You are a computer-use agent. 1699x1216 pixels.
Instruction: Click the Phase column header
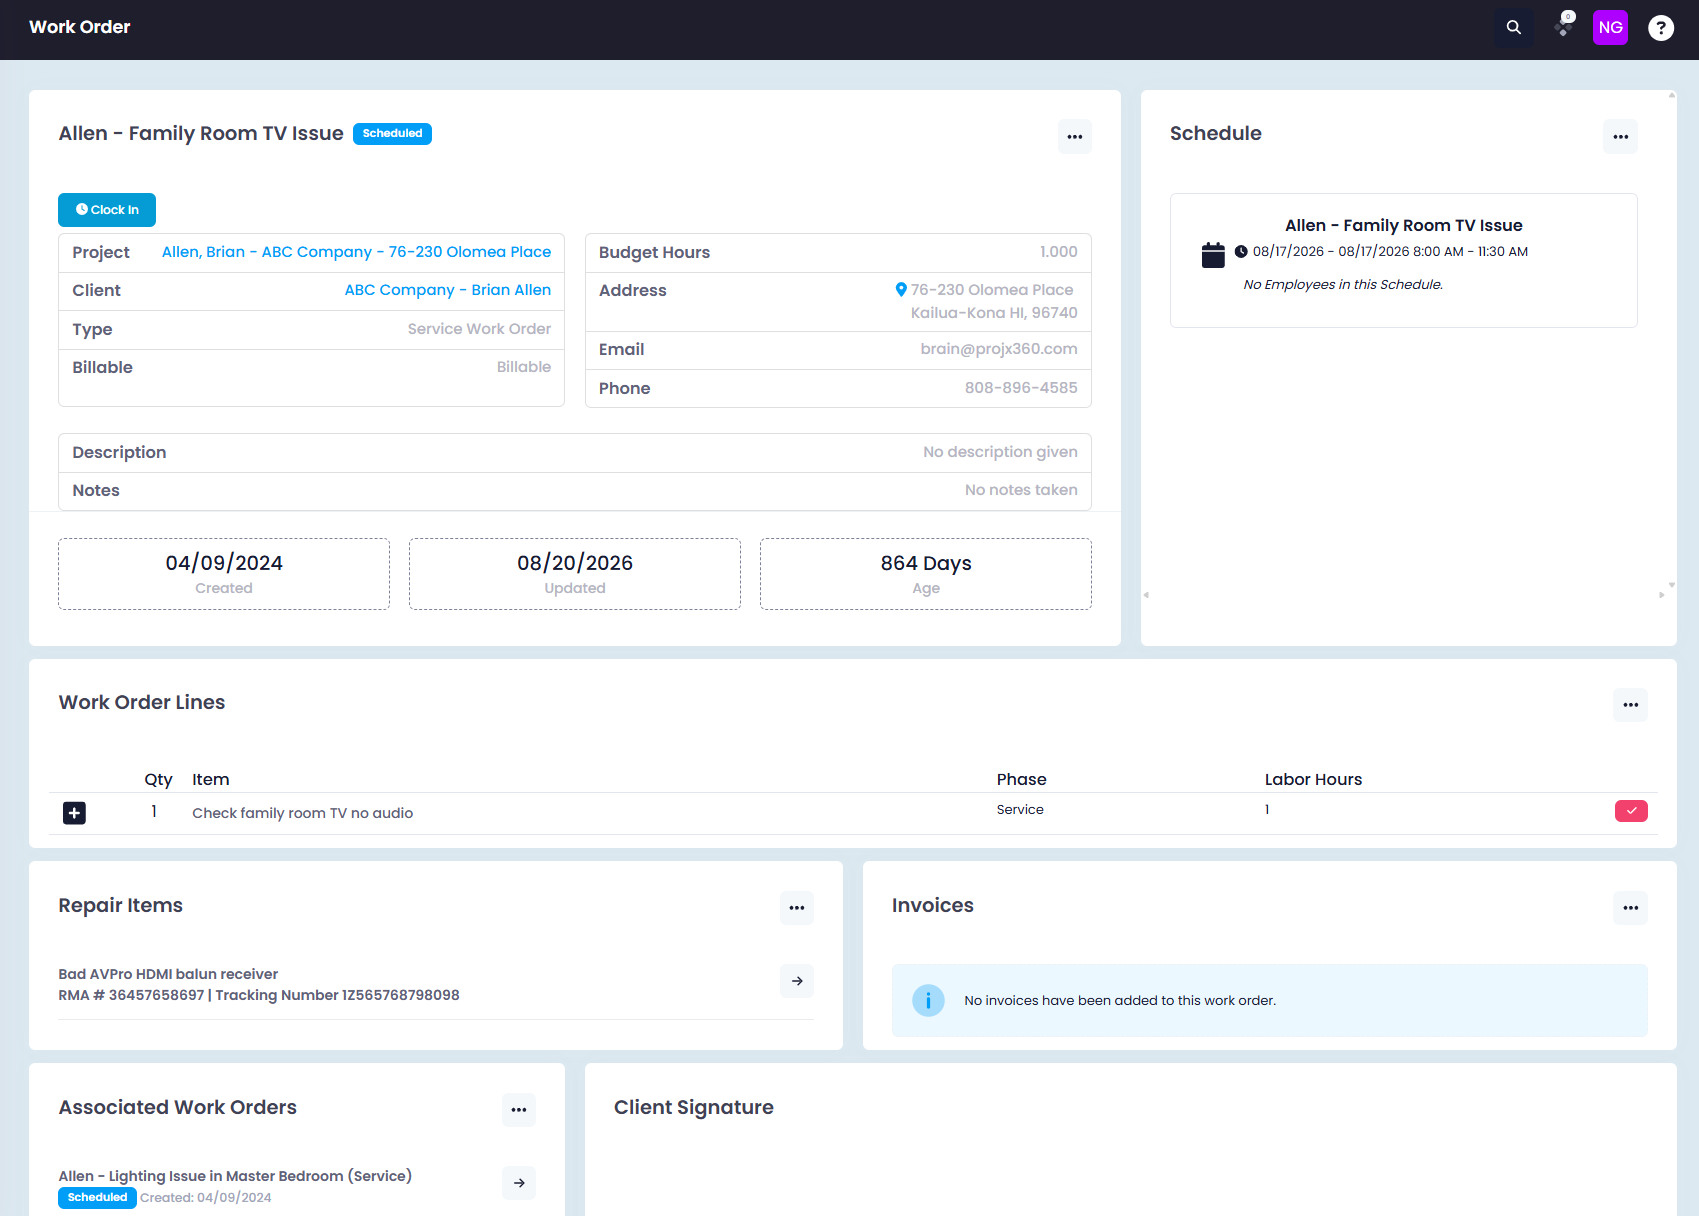(x=1022, y=780)
